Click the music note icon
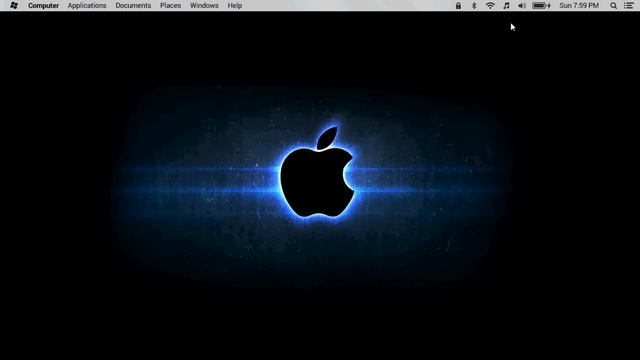 506,5
